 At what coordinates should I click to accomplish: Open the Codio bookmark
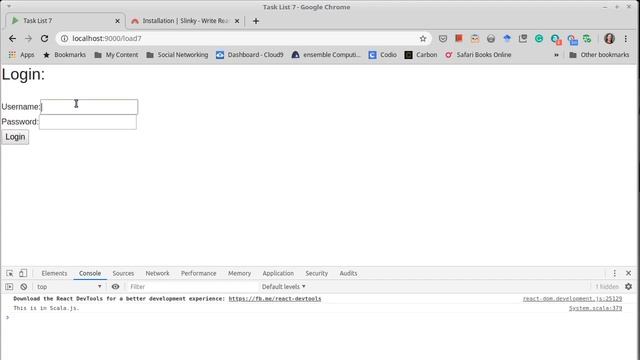point(382,55)
